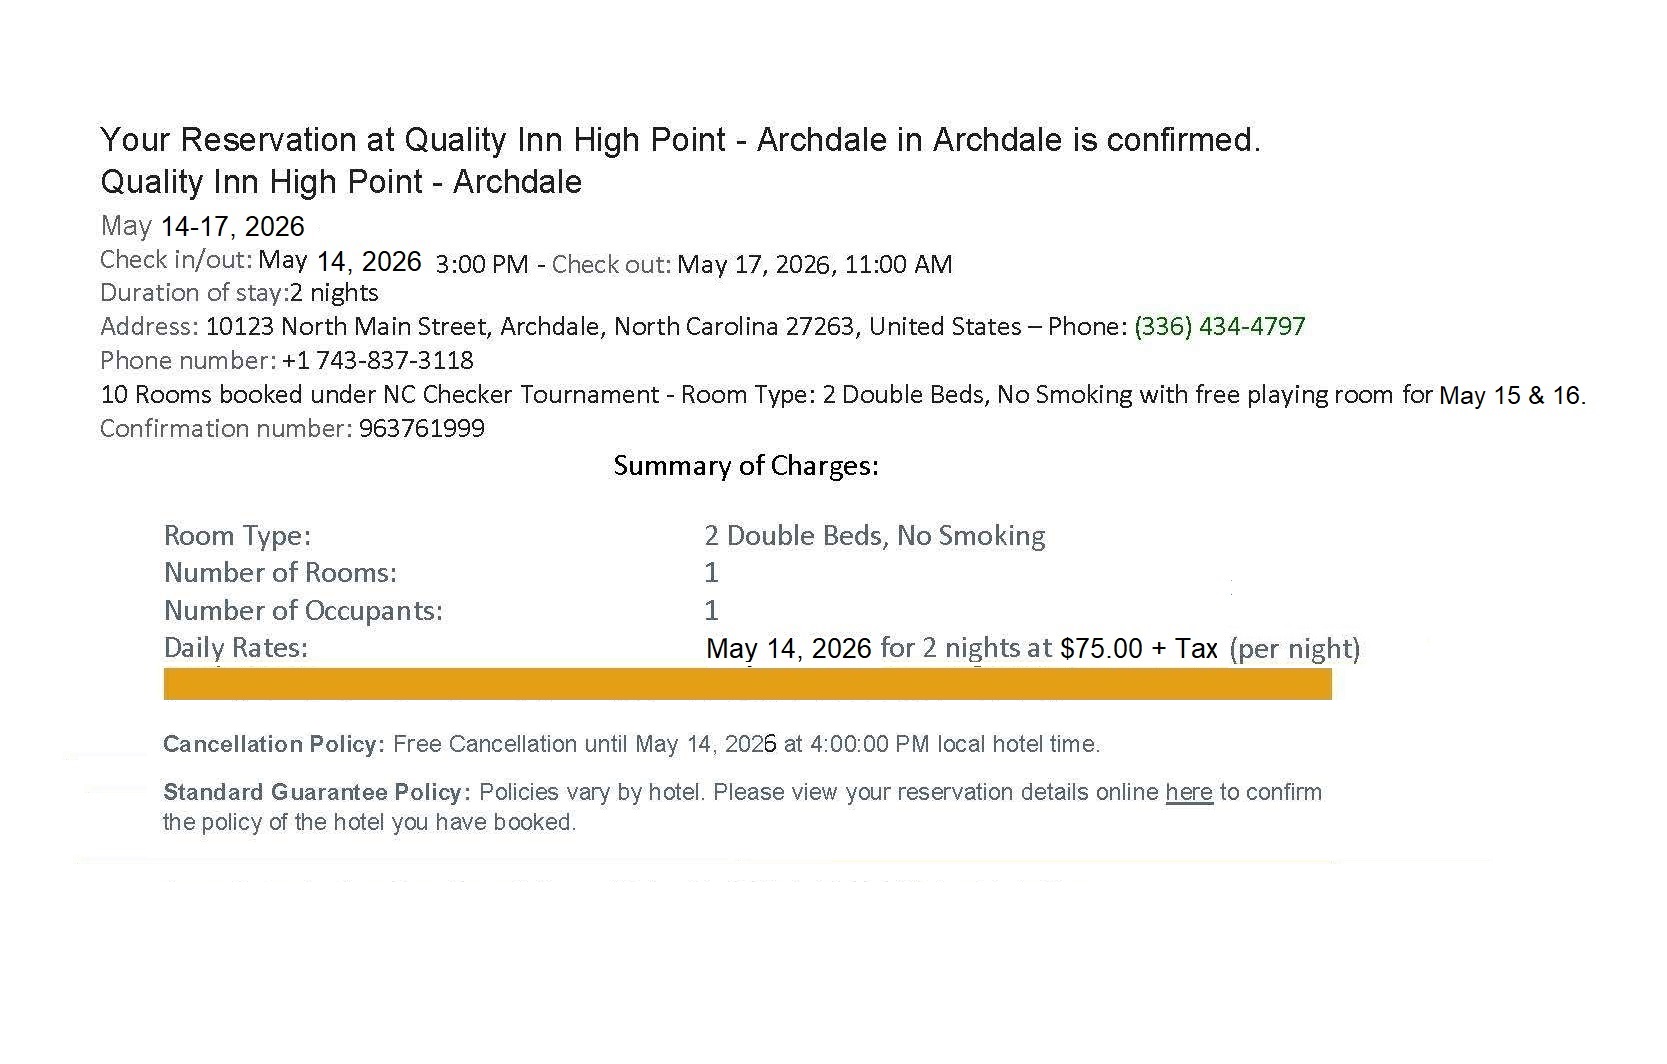Viewport: 1667px width, 1064px height.
Task: Click the 'Number of Rooms:' label
Action: click(x=280, y=573)
